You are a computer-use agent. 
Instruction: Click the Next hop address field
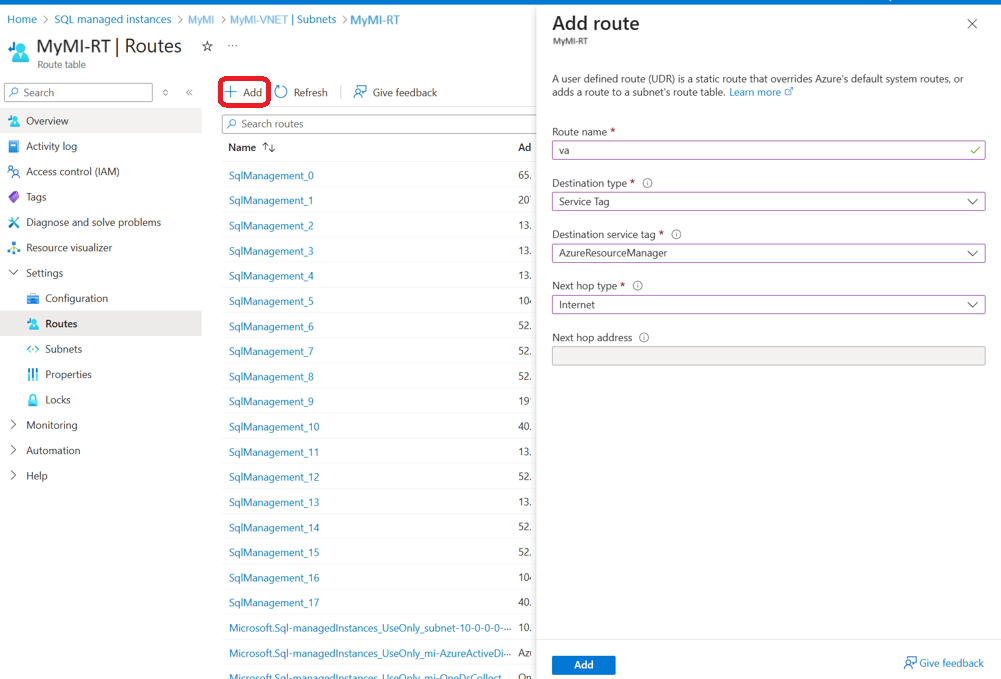768,355
